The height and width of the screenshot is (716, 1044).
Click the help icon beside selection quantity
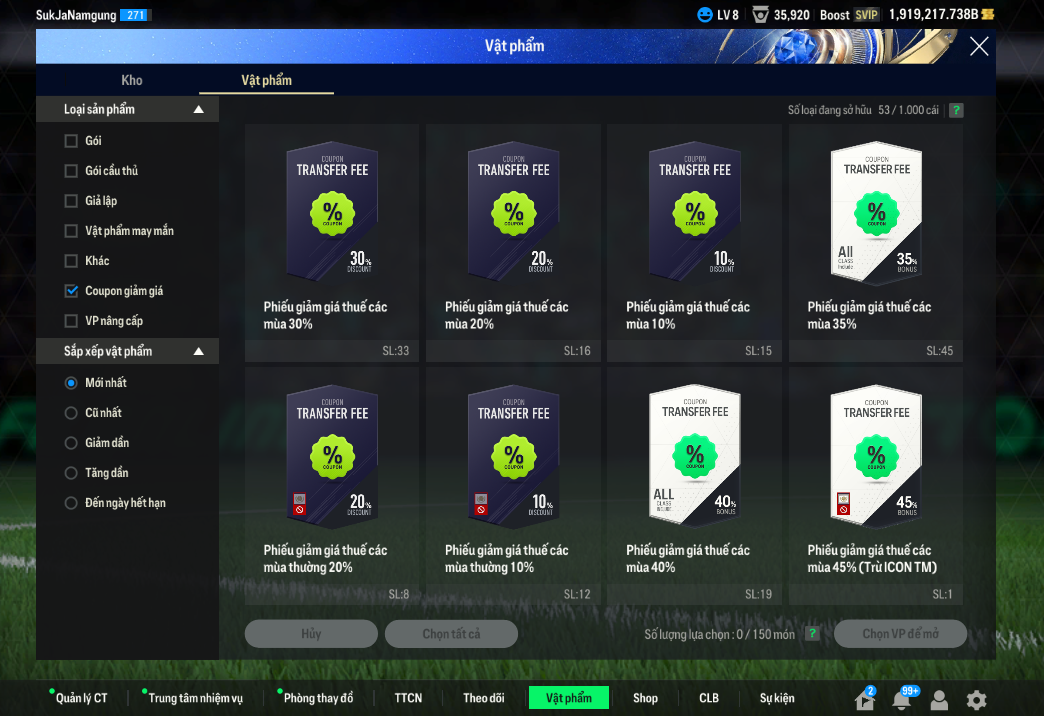pos(813,634)
